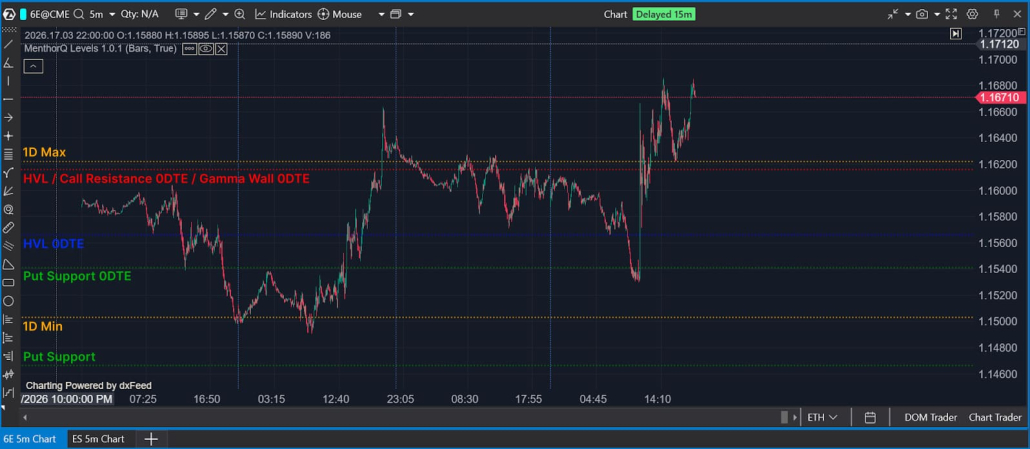Toggle MenthorQ Levels visibility eye icon
The height and width of the screenshot is (449, 1030).
[206, 49]
